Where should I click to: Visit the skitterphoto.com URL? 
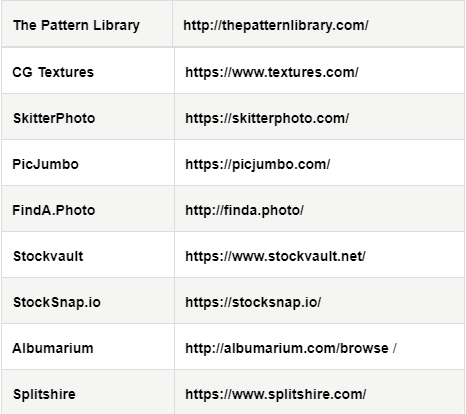[x=267, y=118]
